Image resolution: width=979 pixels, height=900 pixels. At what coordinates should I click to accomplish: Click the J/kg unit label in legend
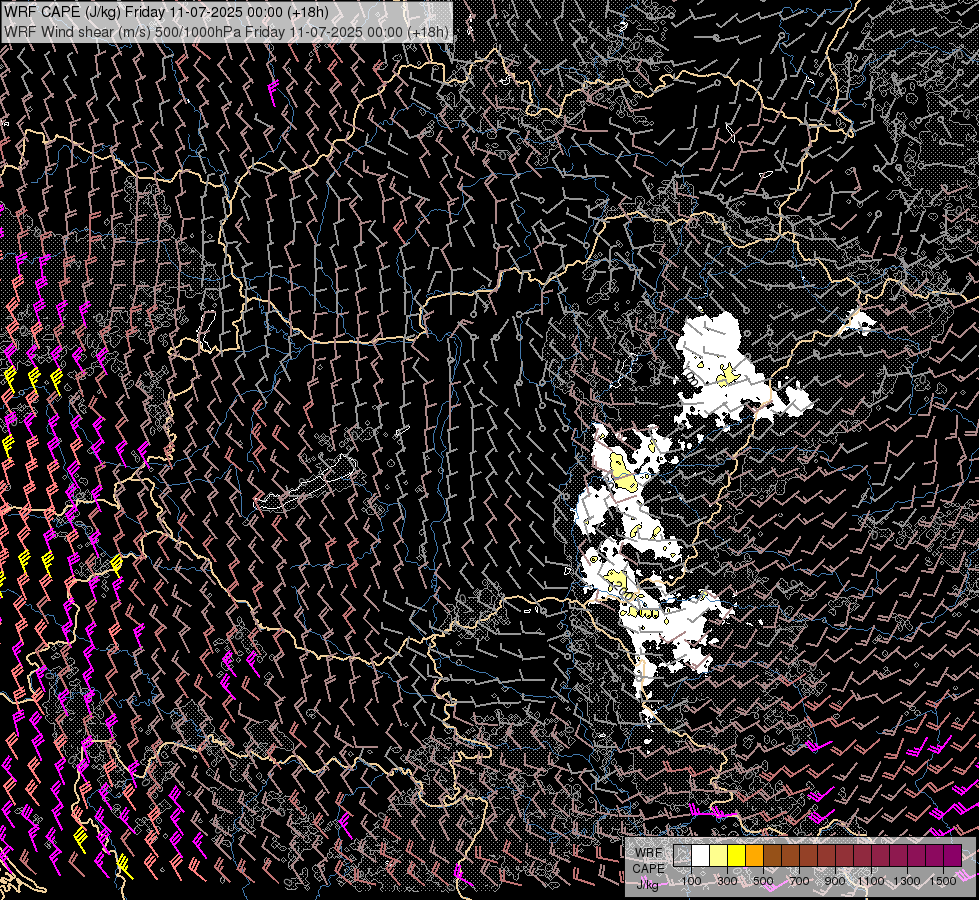coord(647,885)
